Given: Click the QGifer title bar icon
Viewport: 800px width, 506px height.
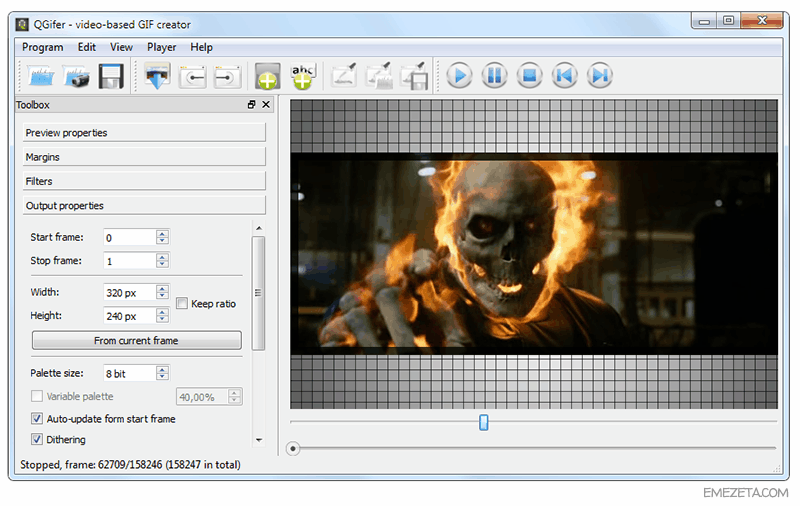Looking at the screenshot, I should pos(22,24).
